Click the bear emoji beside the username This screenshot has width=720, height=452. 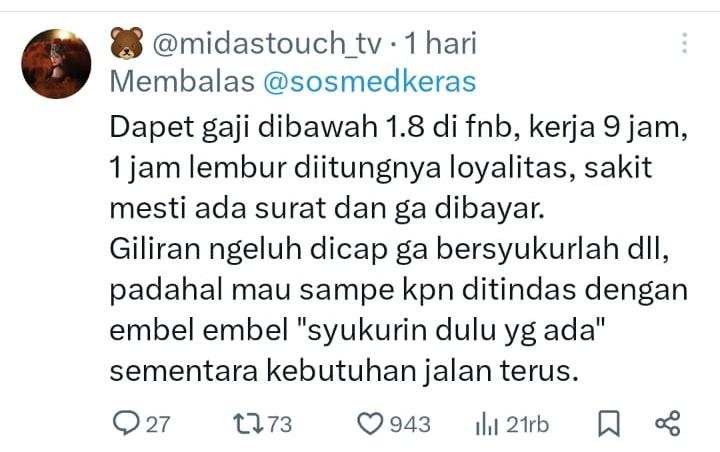point(127,43)
